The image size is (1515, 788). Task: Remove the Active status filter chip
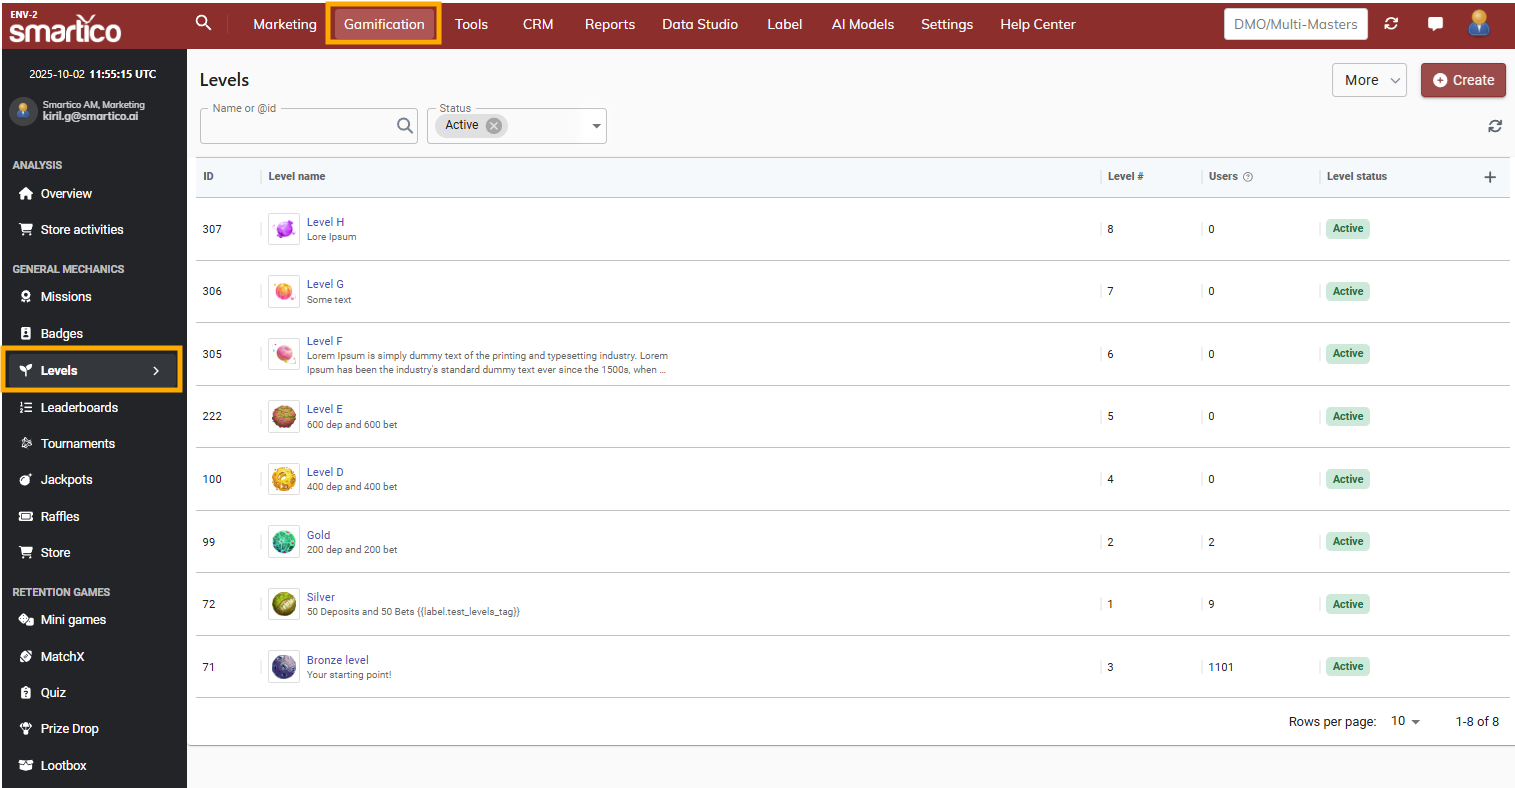pos(494,125)
